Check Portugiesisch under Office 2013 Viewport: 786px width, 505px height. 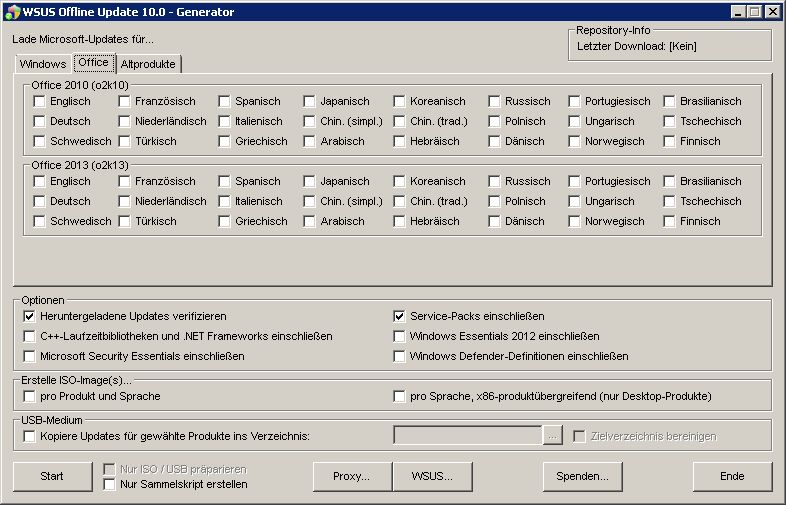[x=574, y=181]
